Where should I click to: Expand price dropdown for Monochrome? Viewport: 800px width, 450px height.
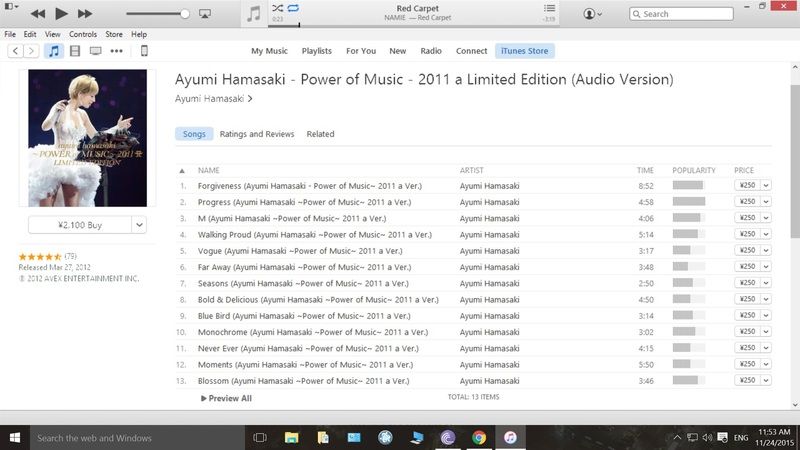click(x=766, y=332)
